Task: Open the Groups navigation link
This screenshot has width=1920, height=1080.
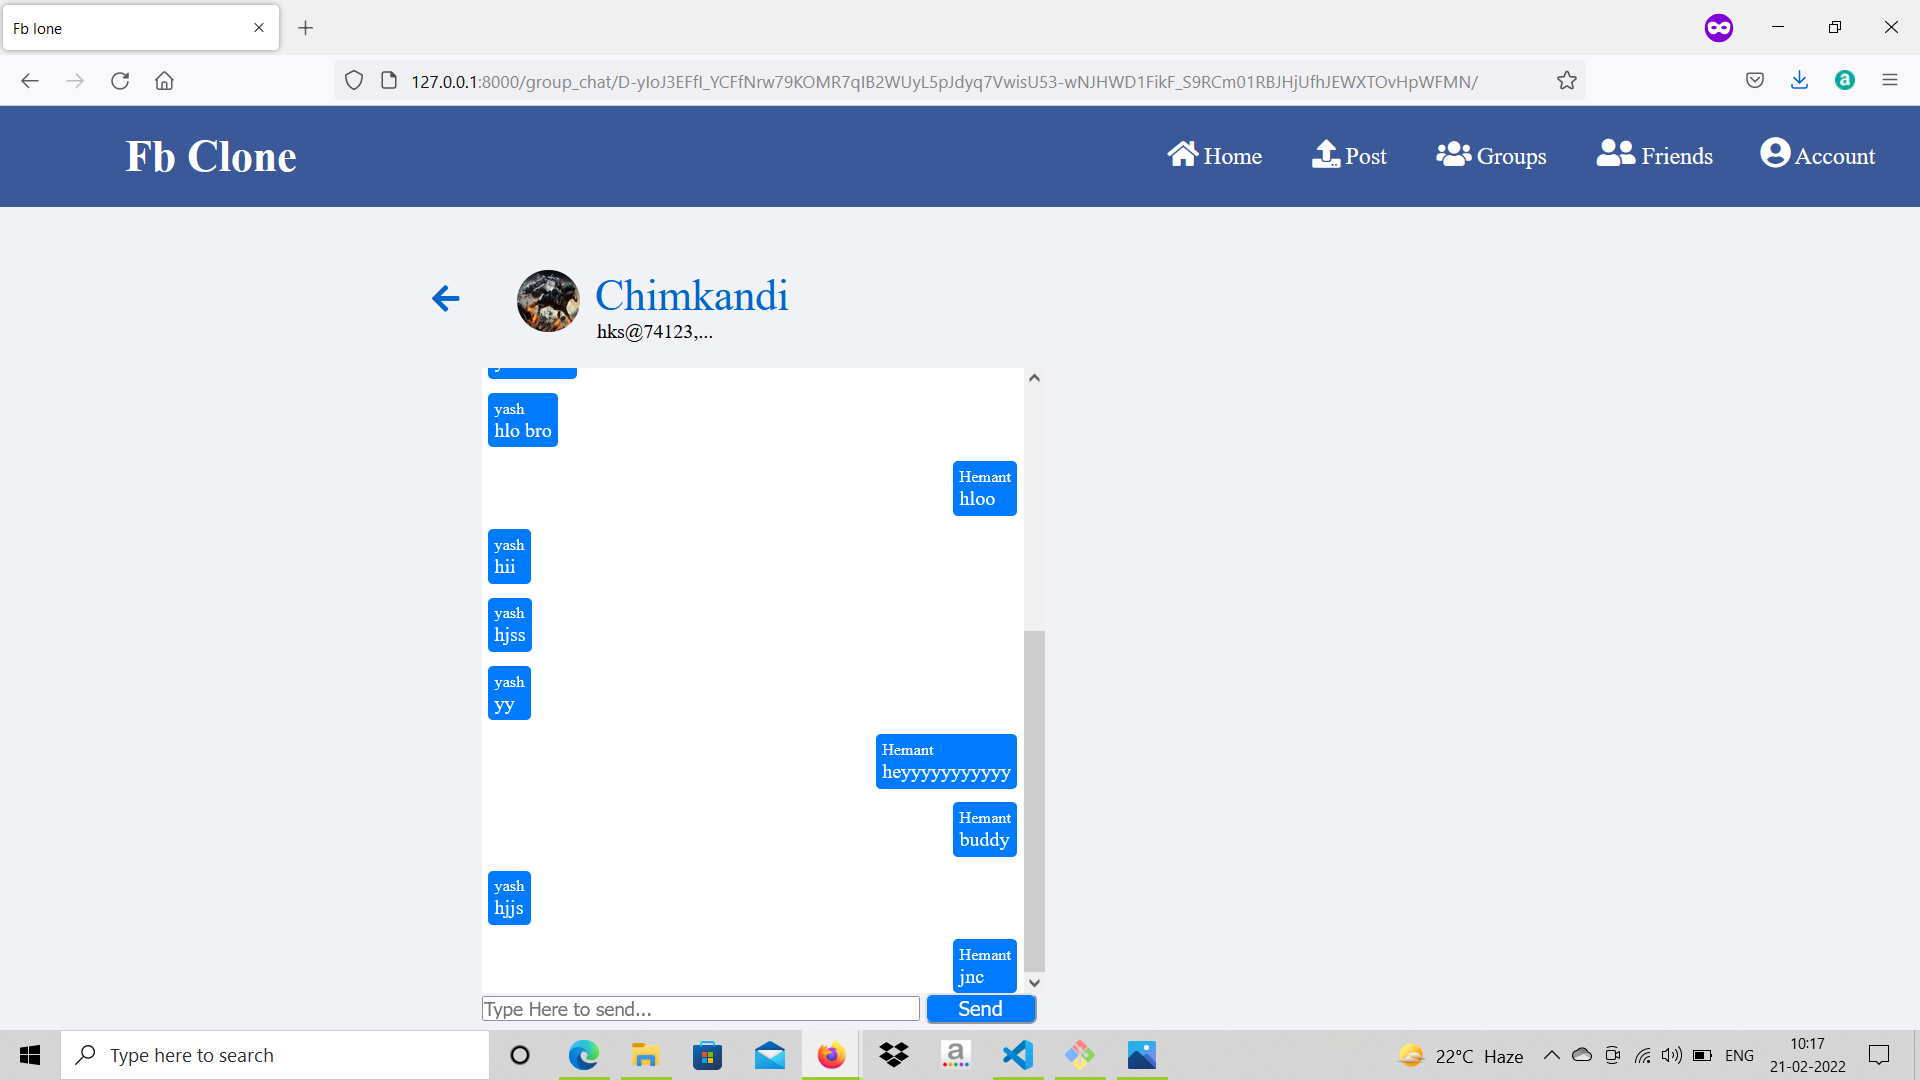Action: point(1491,155)
